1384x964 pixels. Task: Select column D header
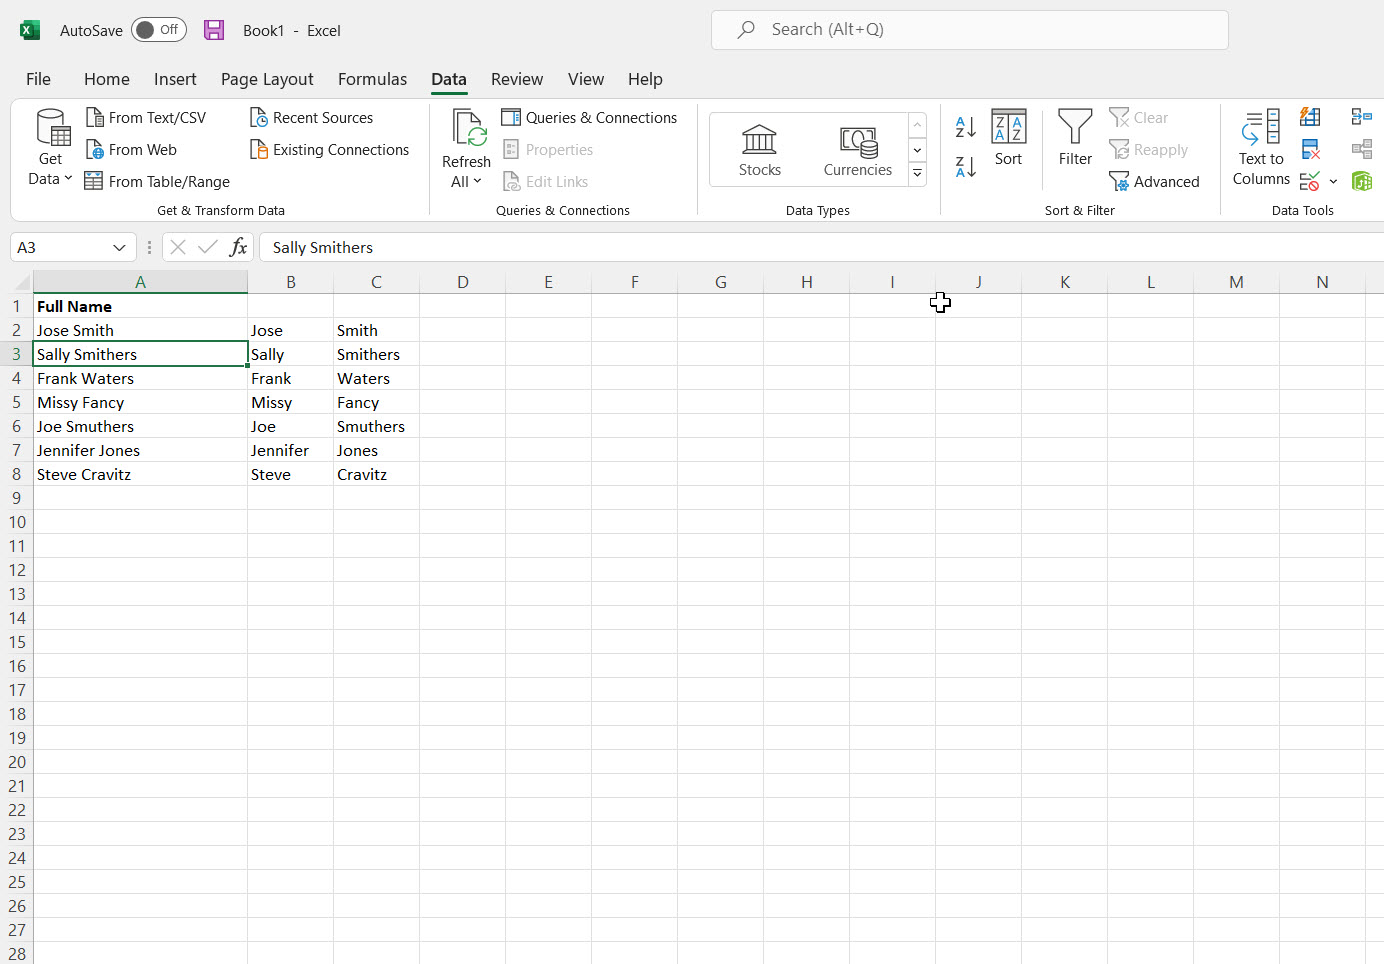[x=463, y=282]
